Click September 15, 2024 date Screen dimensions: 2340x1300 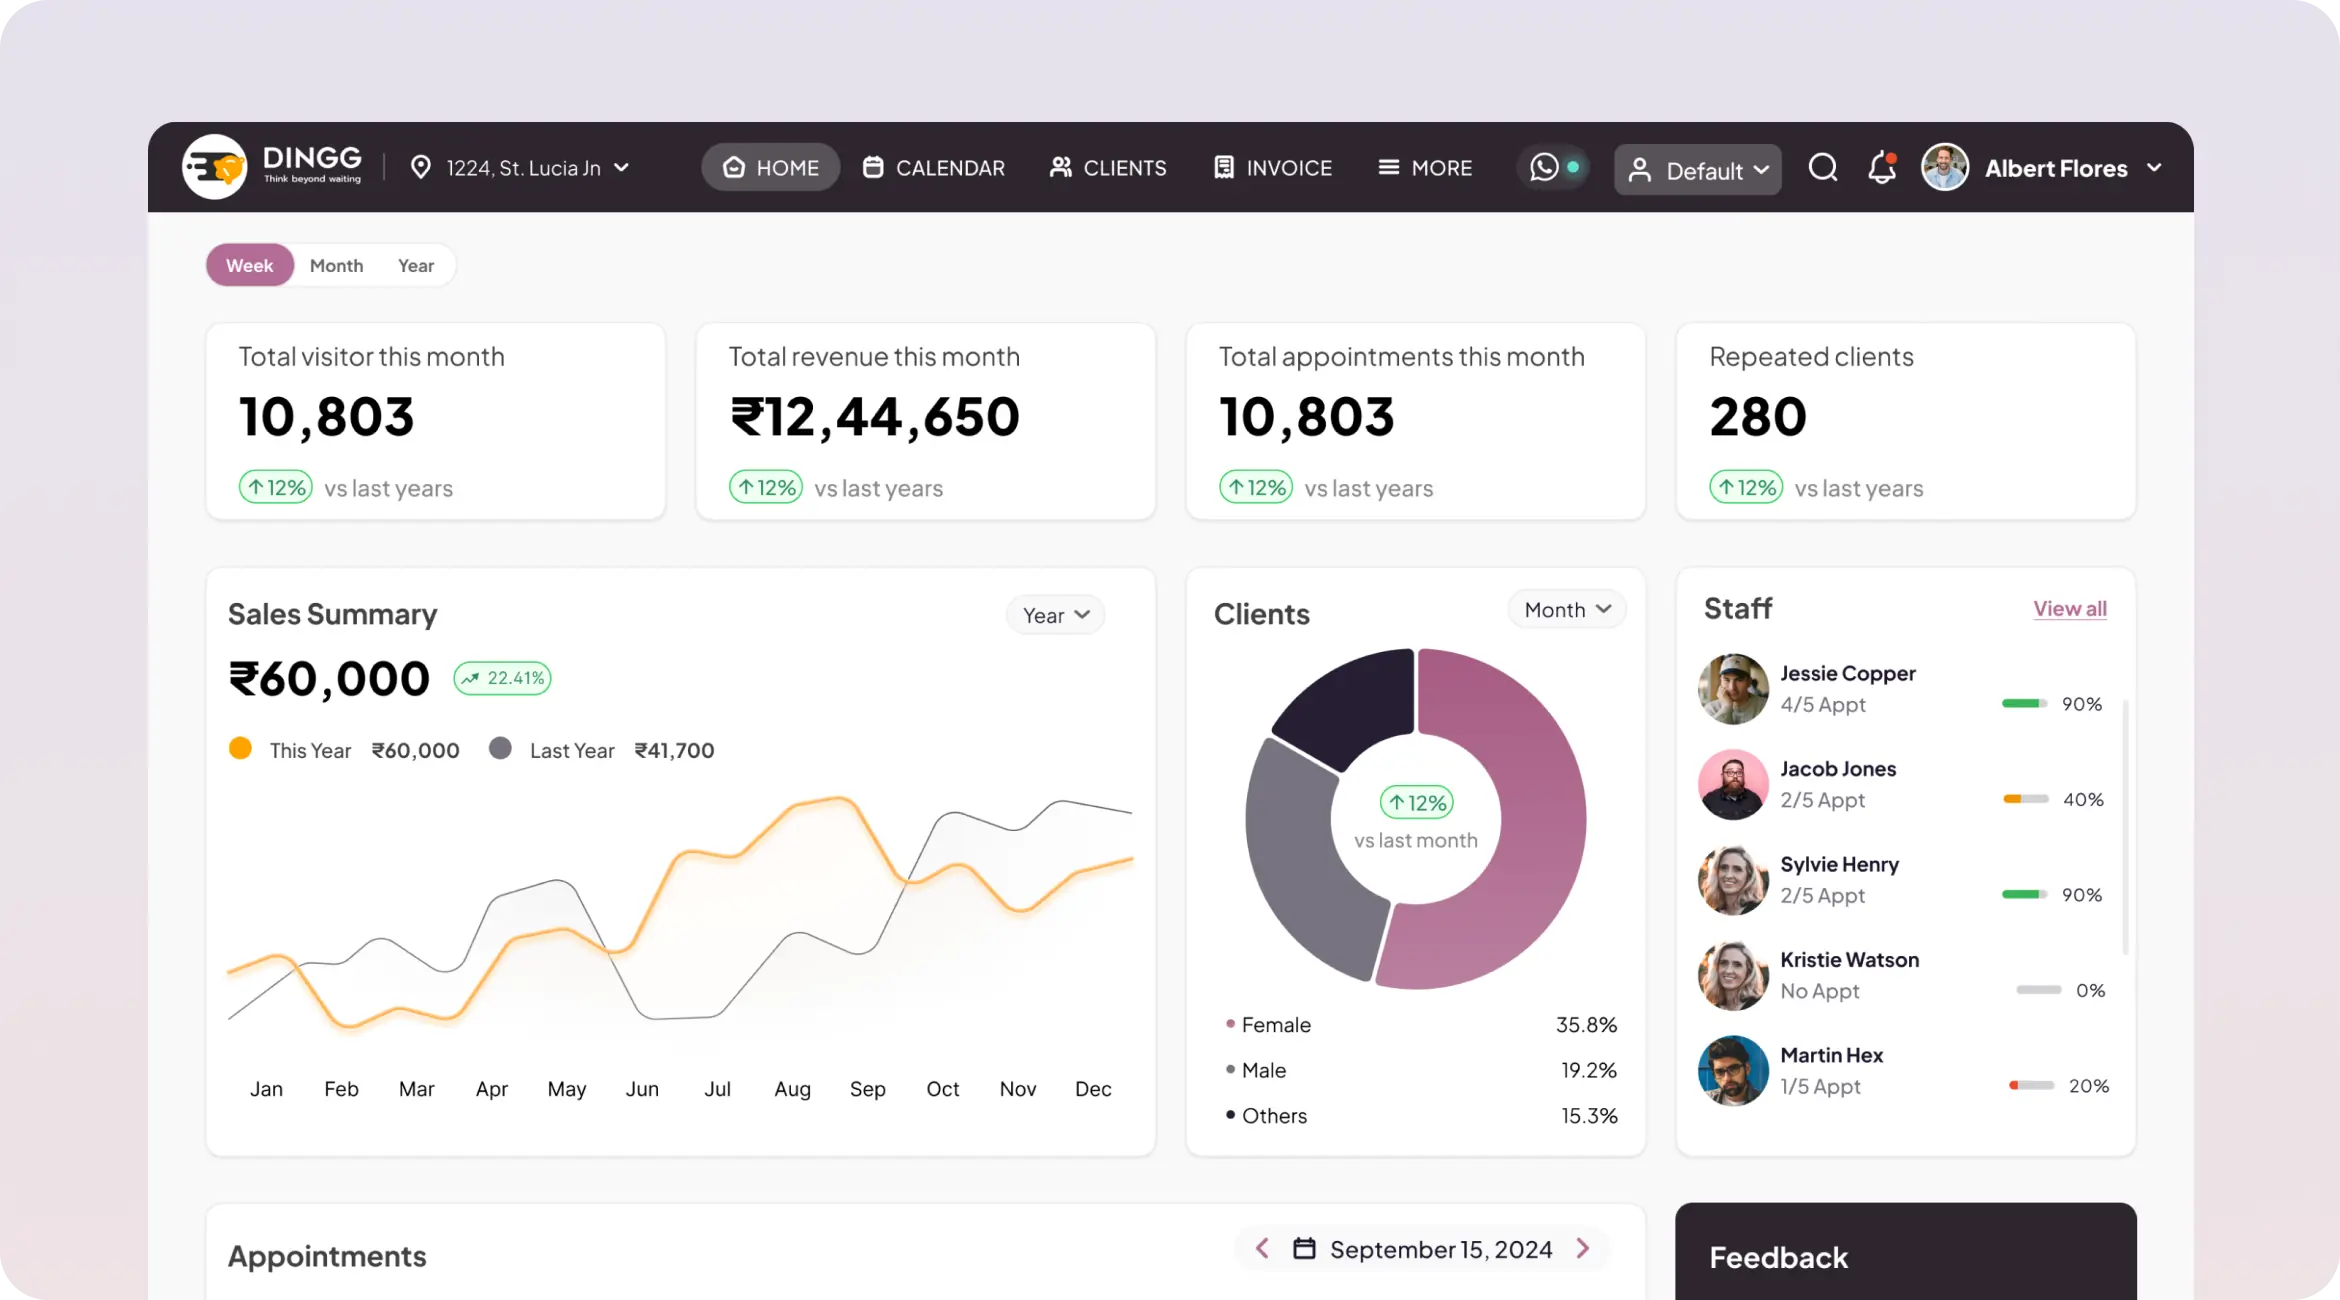[x=1441, y=1249]
